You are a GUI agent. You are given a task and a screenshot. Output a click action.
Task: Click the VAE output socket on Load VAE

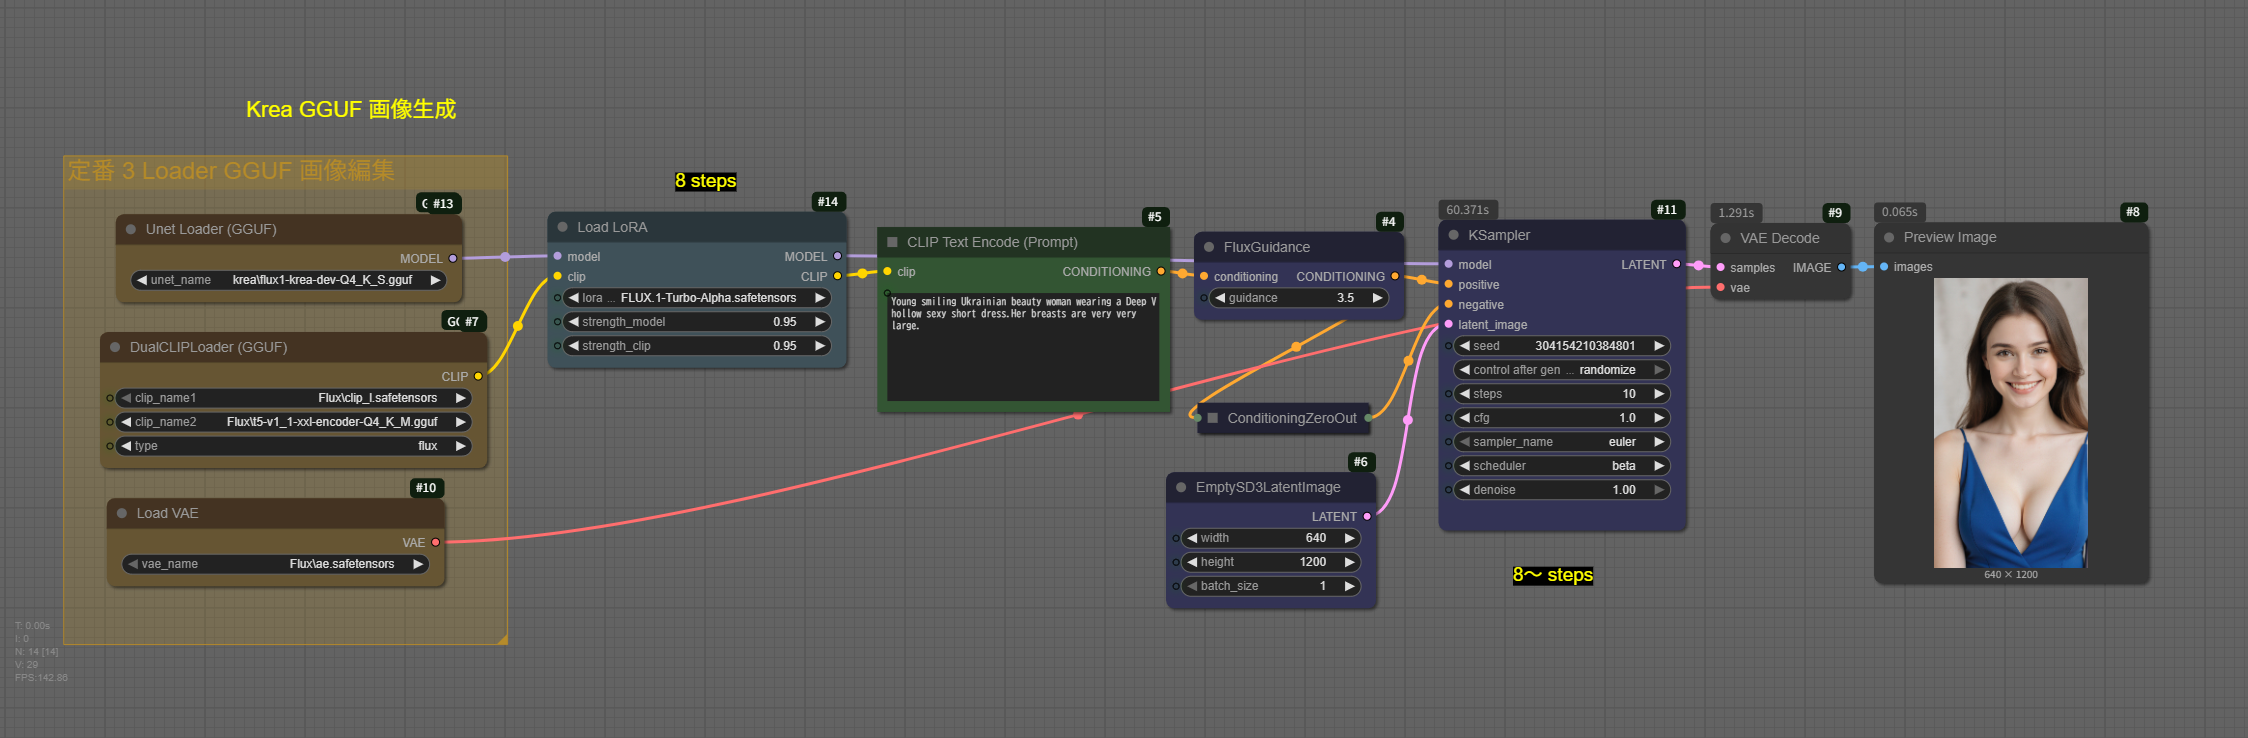tap(436, 542)
